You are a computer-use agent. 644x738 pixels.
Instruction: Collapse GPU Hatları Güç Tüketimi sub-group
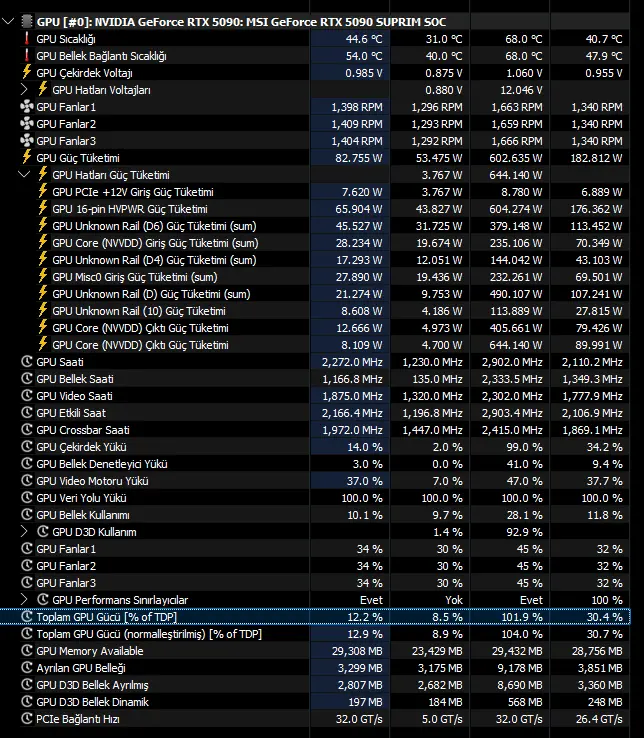[x=24, y=175]
